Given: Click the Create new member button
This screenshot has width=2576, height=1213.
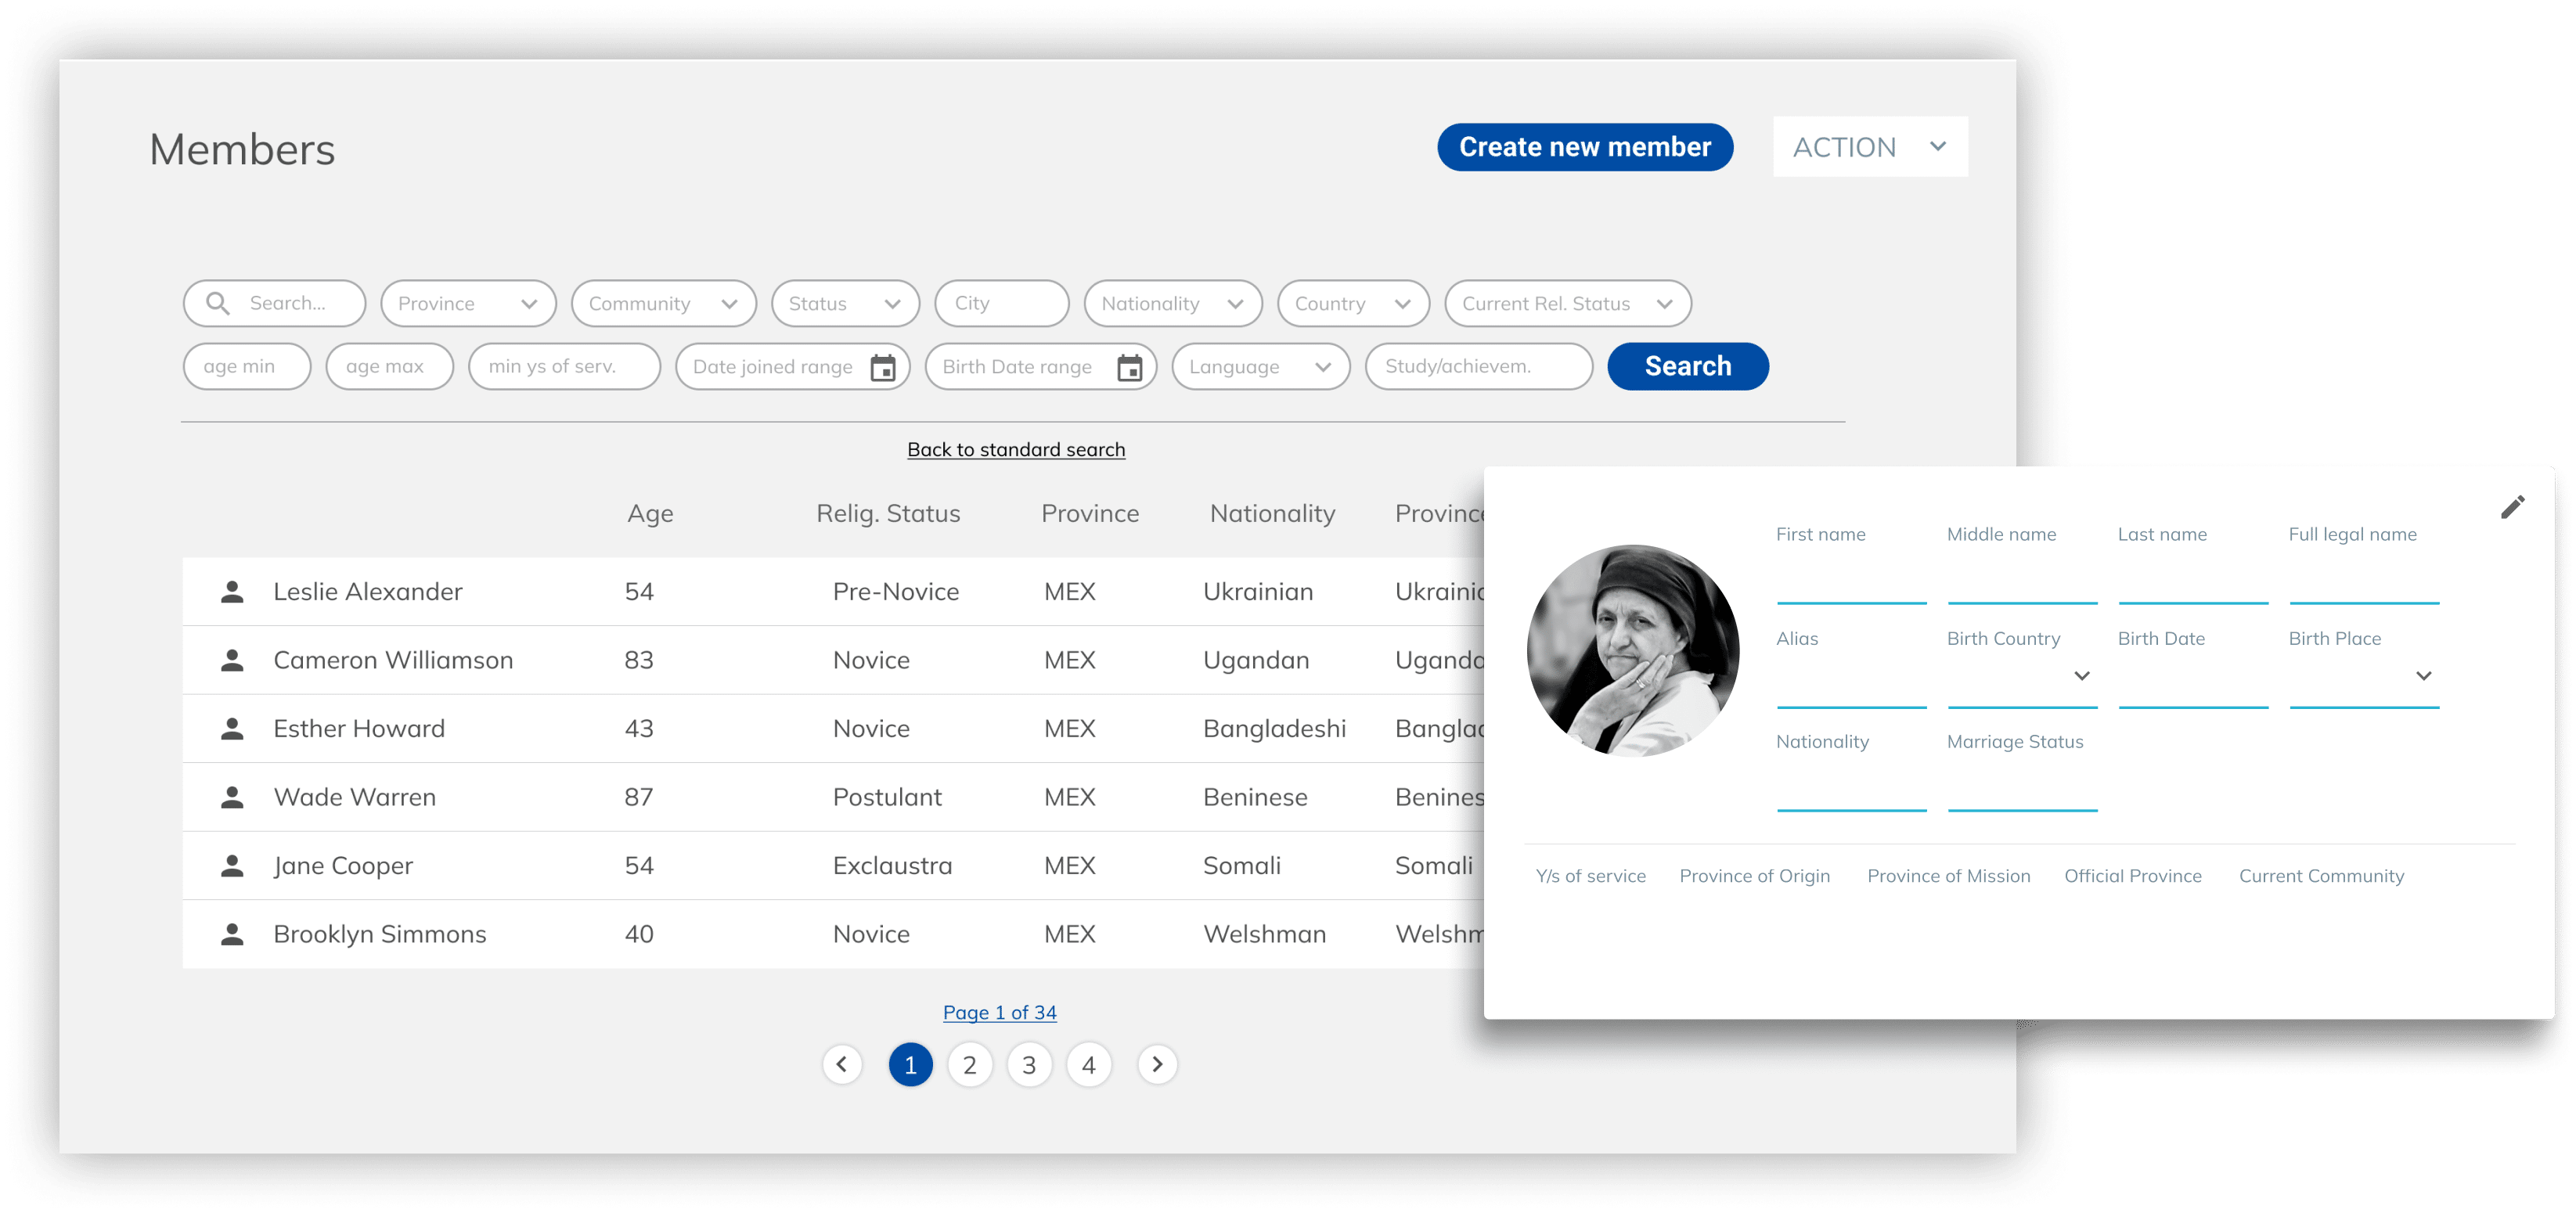Looking at the screenshot, I should [x=1584, y=146].
